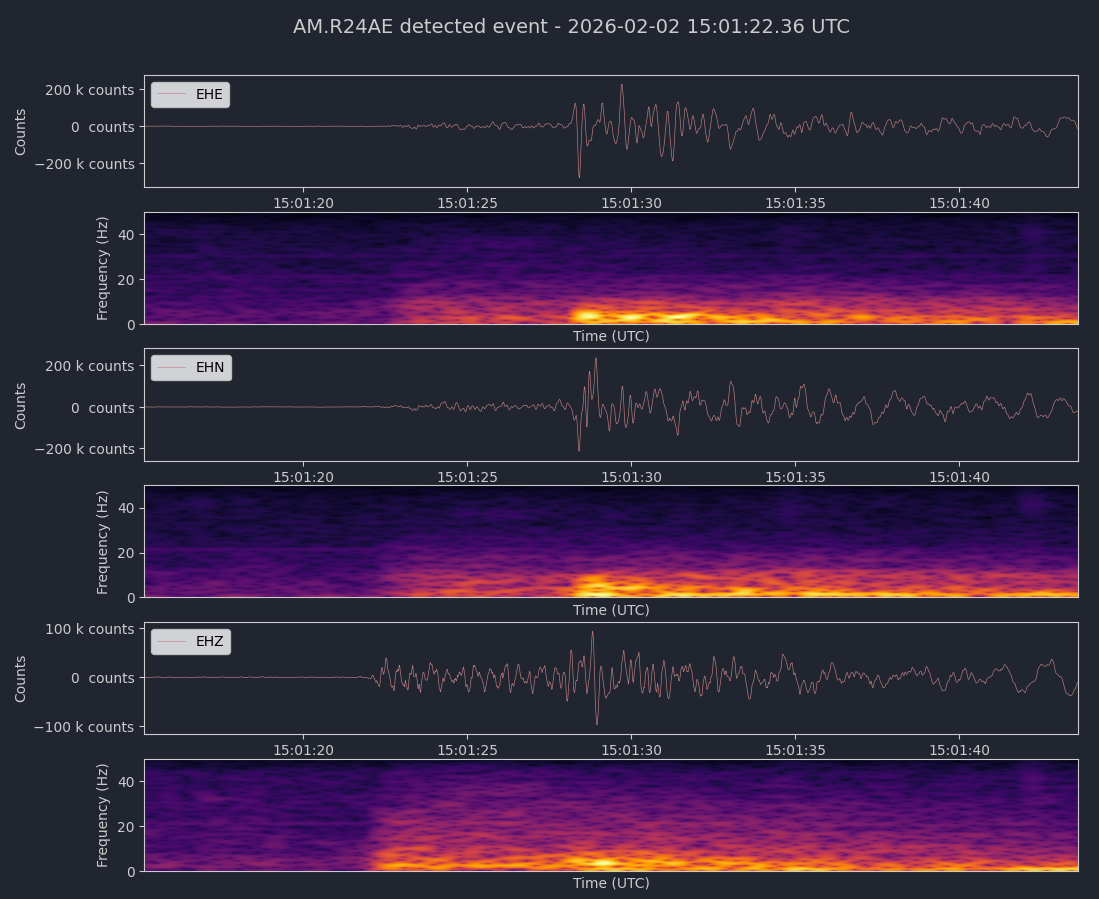Click the 200 k counts label on the EHE axis
Viewport: 1099px width, 899px height.
pos(92,90)
